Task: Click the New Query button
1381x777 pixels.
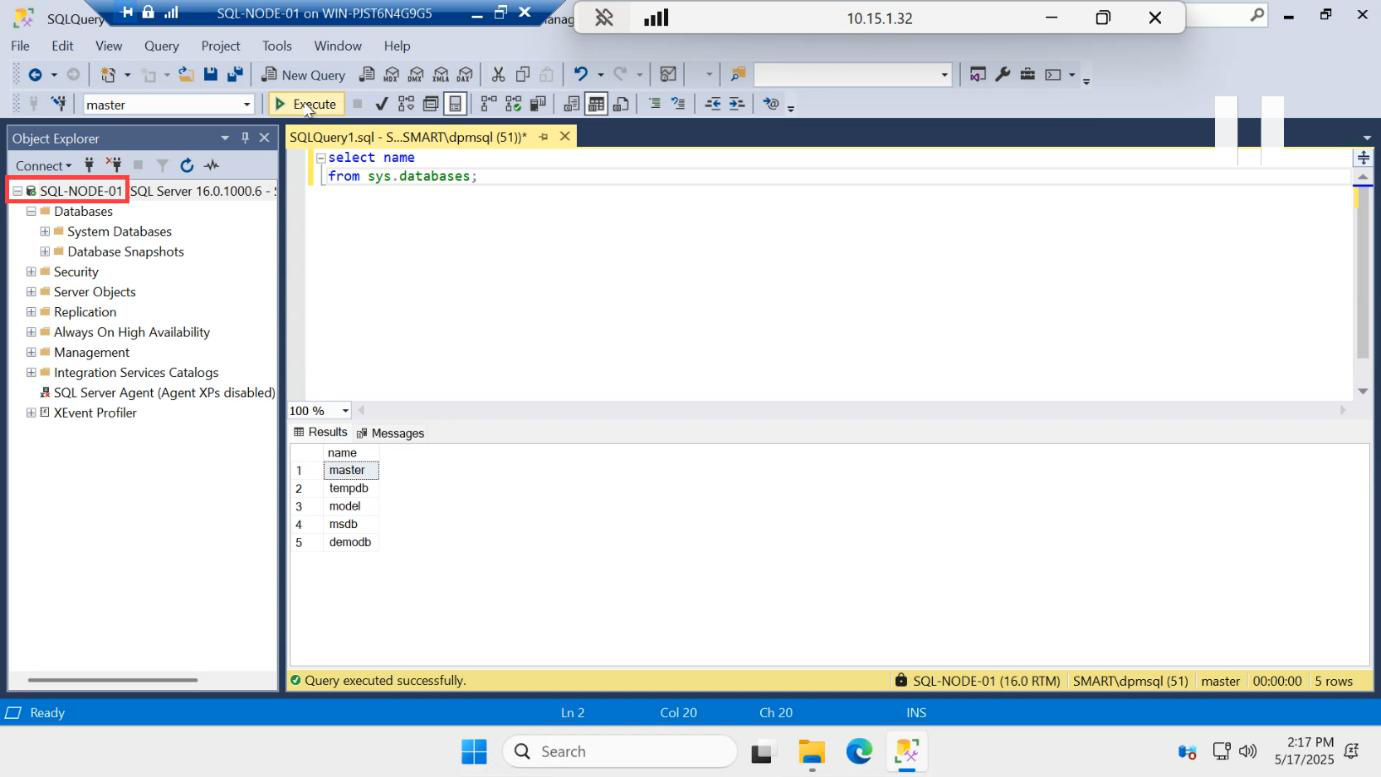Action: (303, 74)
